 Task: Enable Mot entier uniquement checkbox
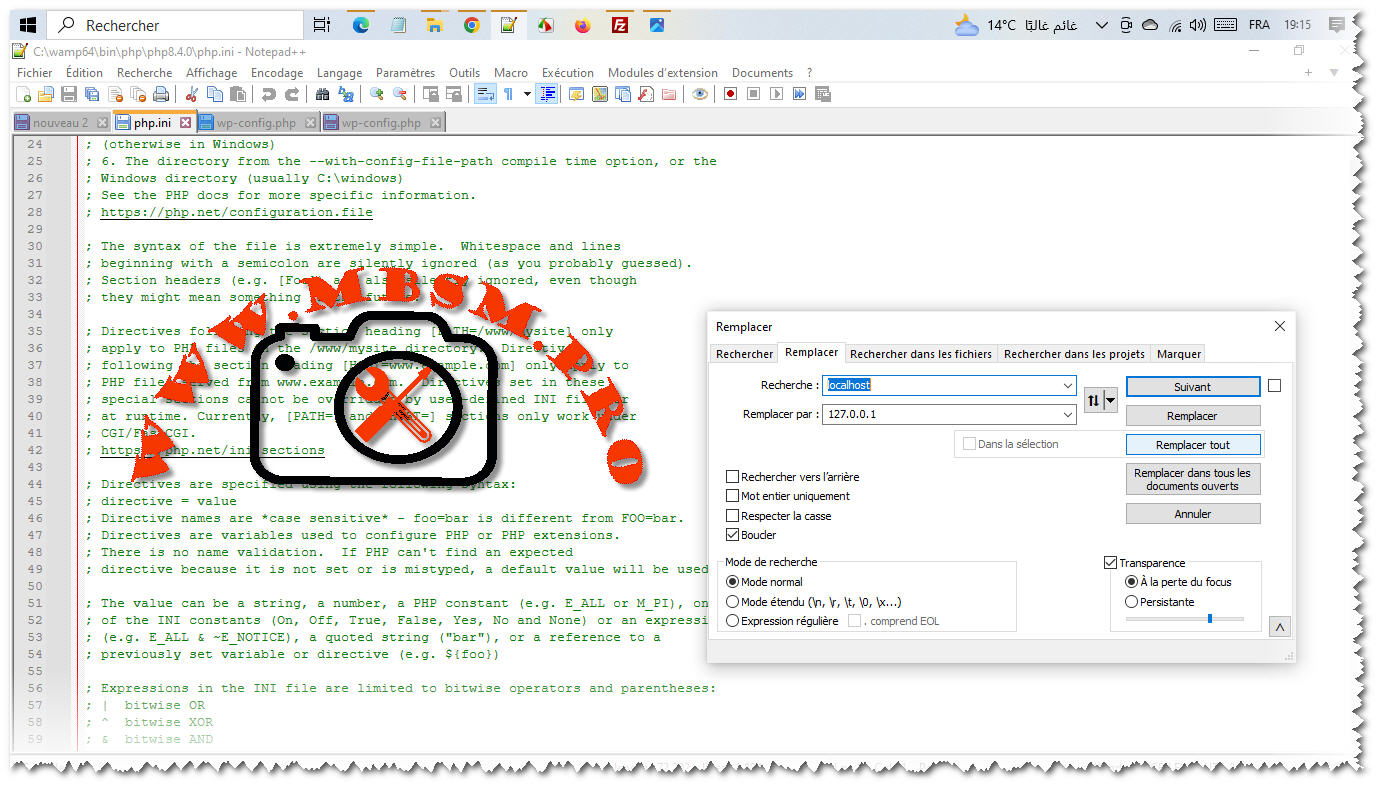(733, 496)
